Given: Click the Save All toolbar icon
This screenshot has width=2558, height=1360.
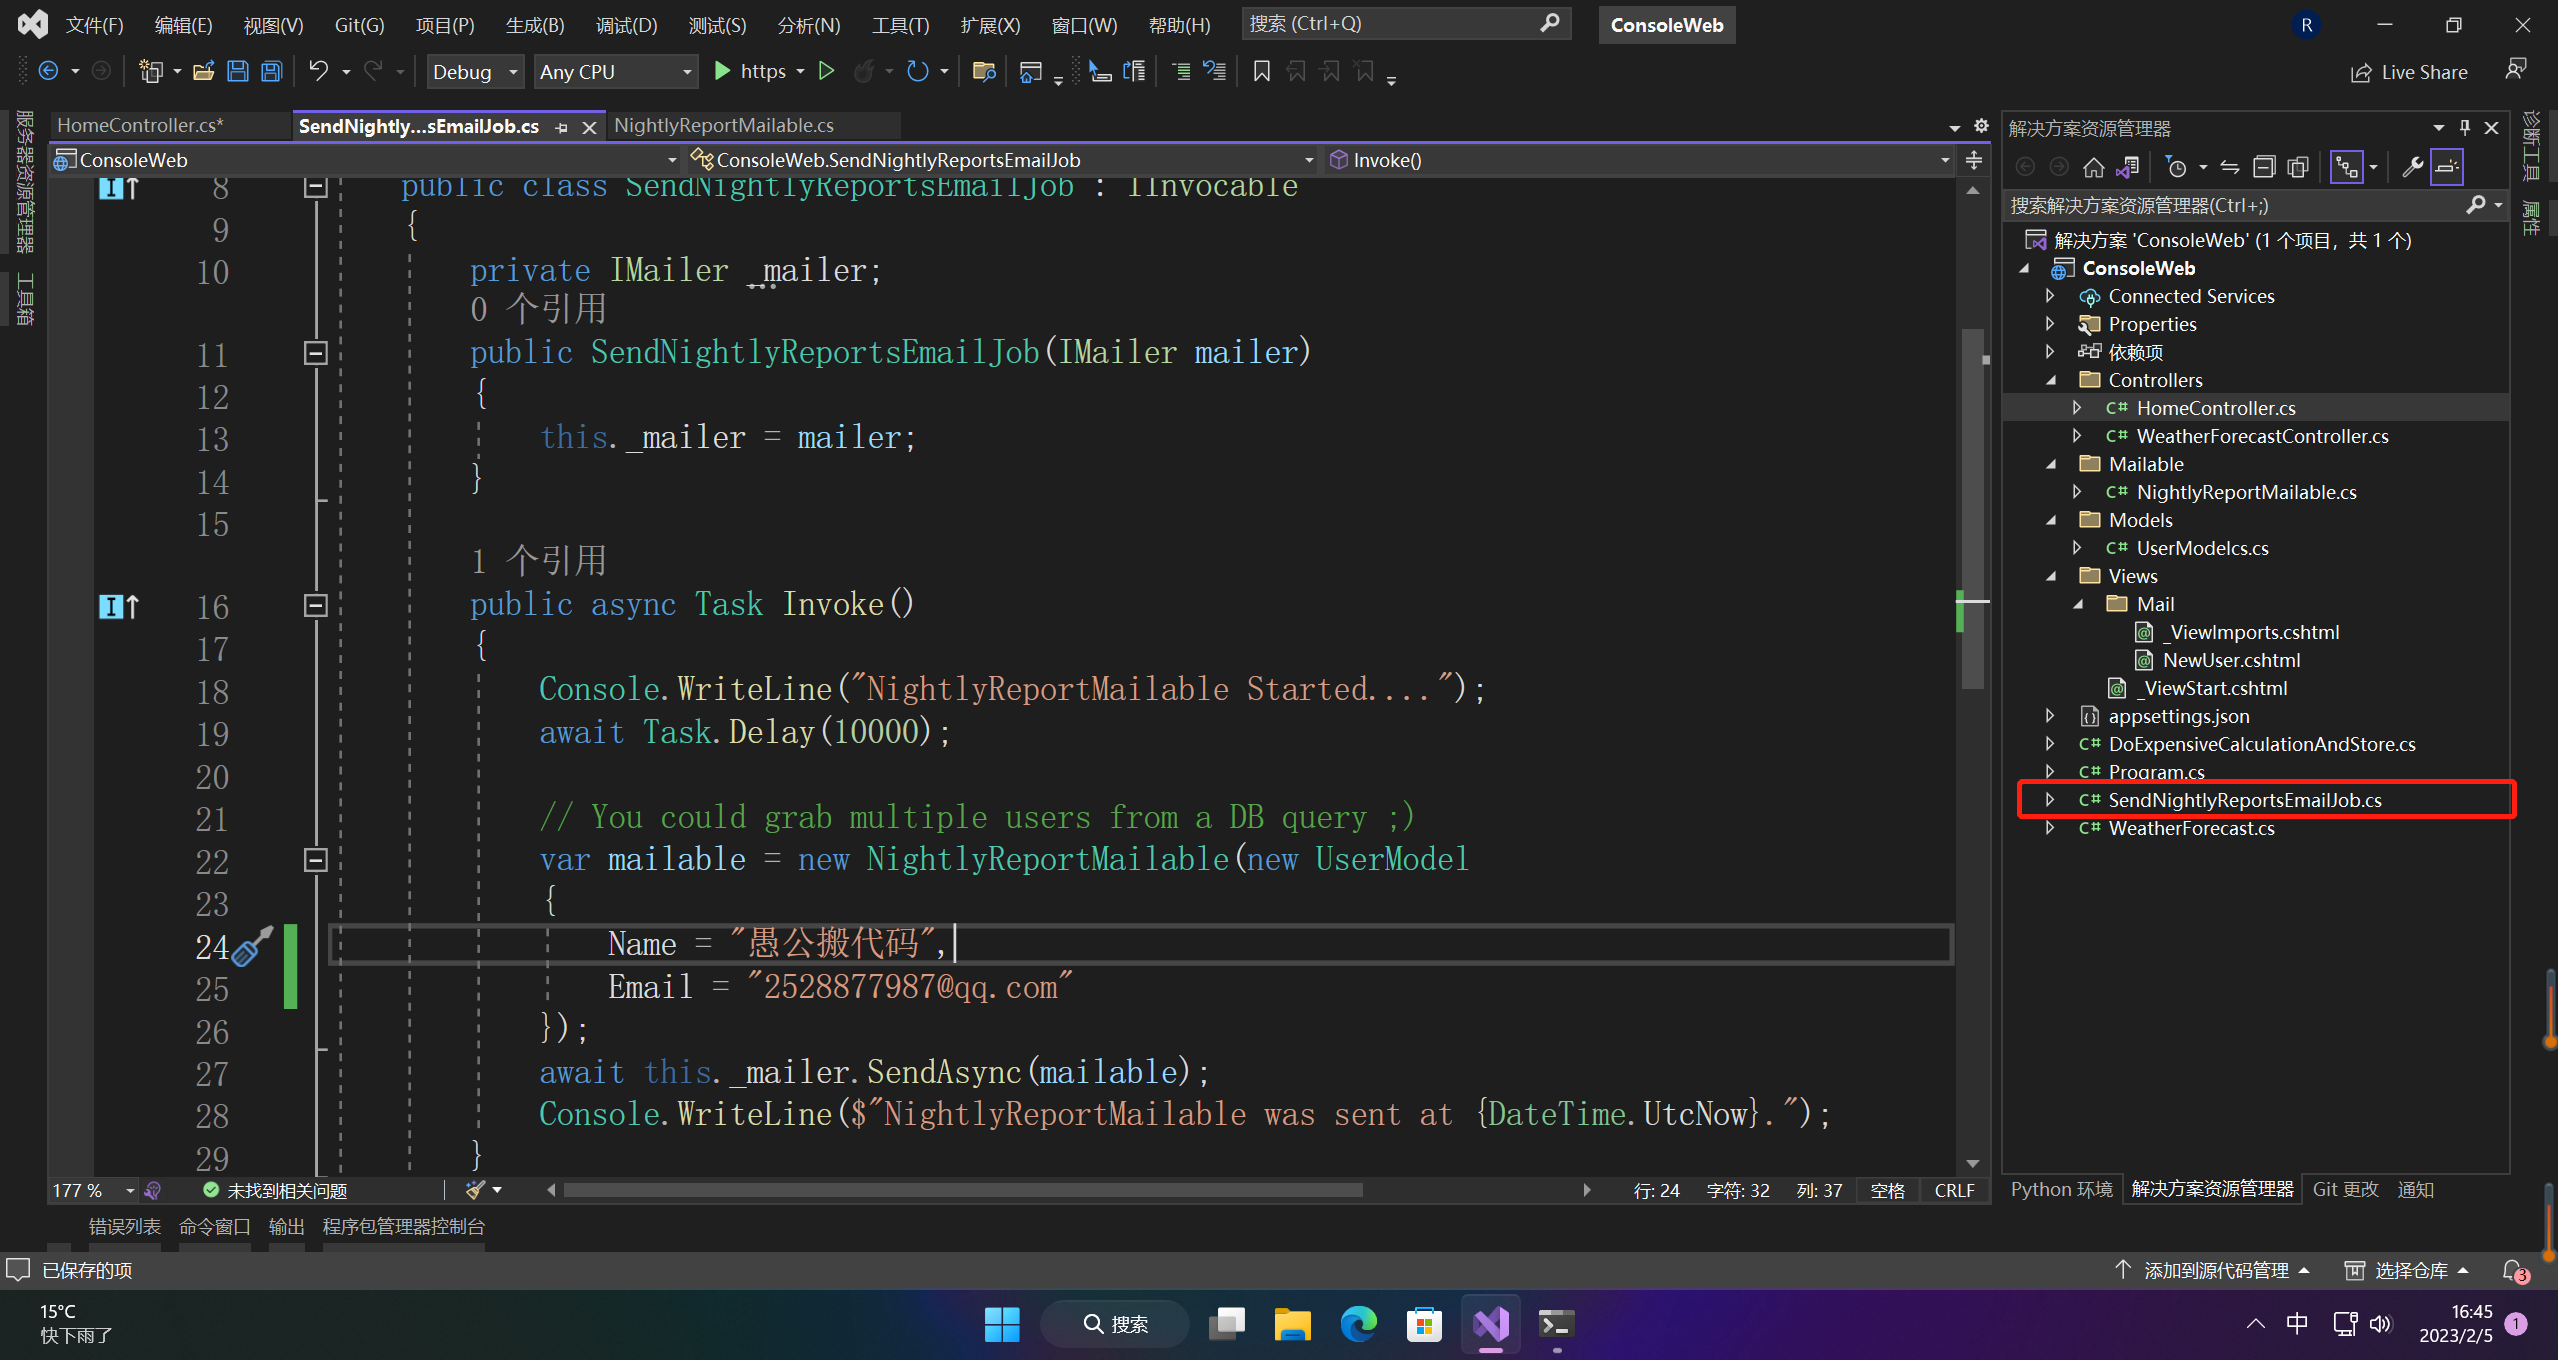Looking at the screenshot, I should point(271,72).
